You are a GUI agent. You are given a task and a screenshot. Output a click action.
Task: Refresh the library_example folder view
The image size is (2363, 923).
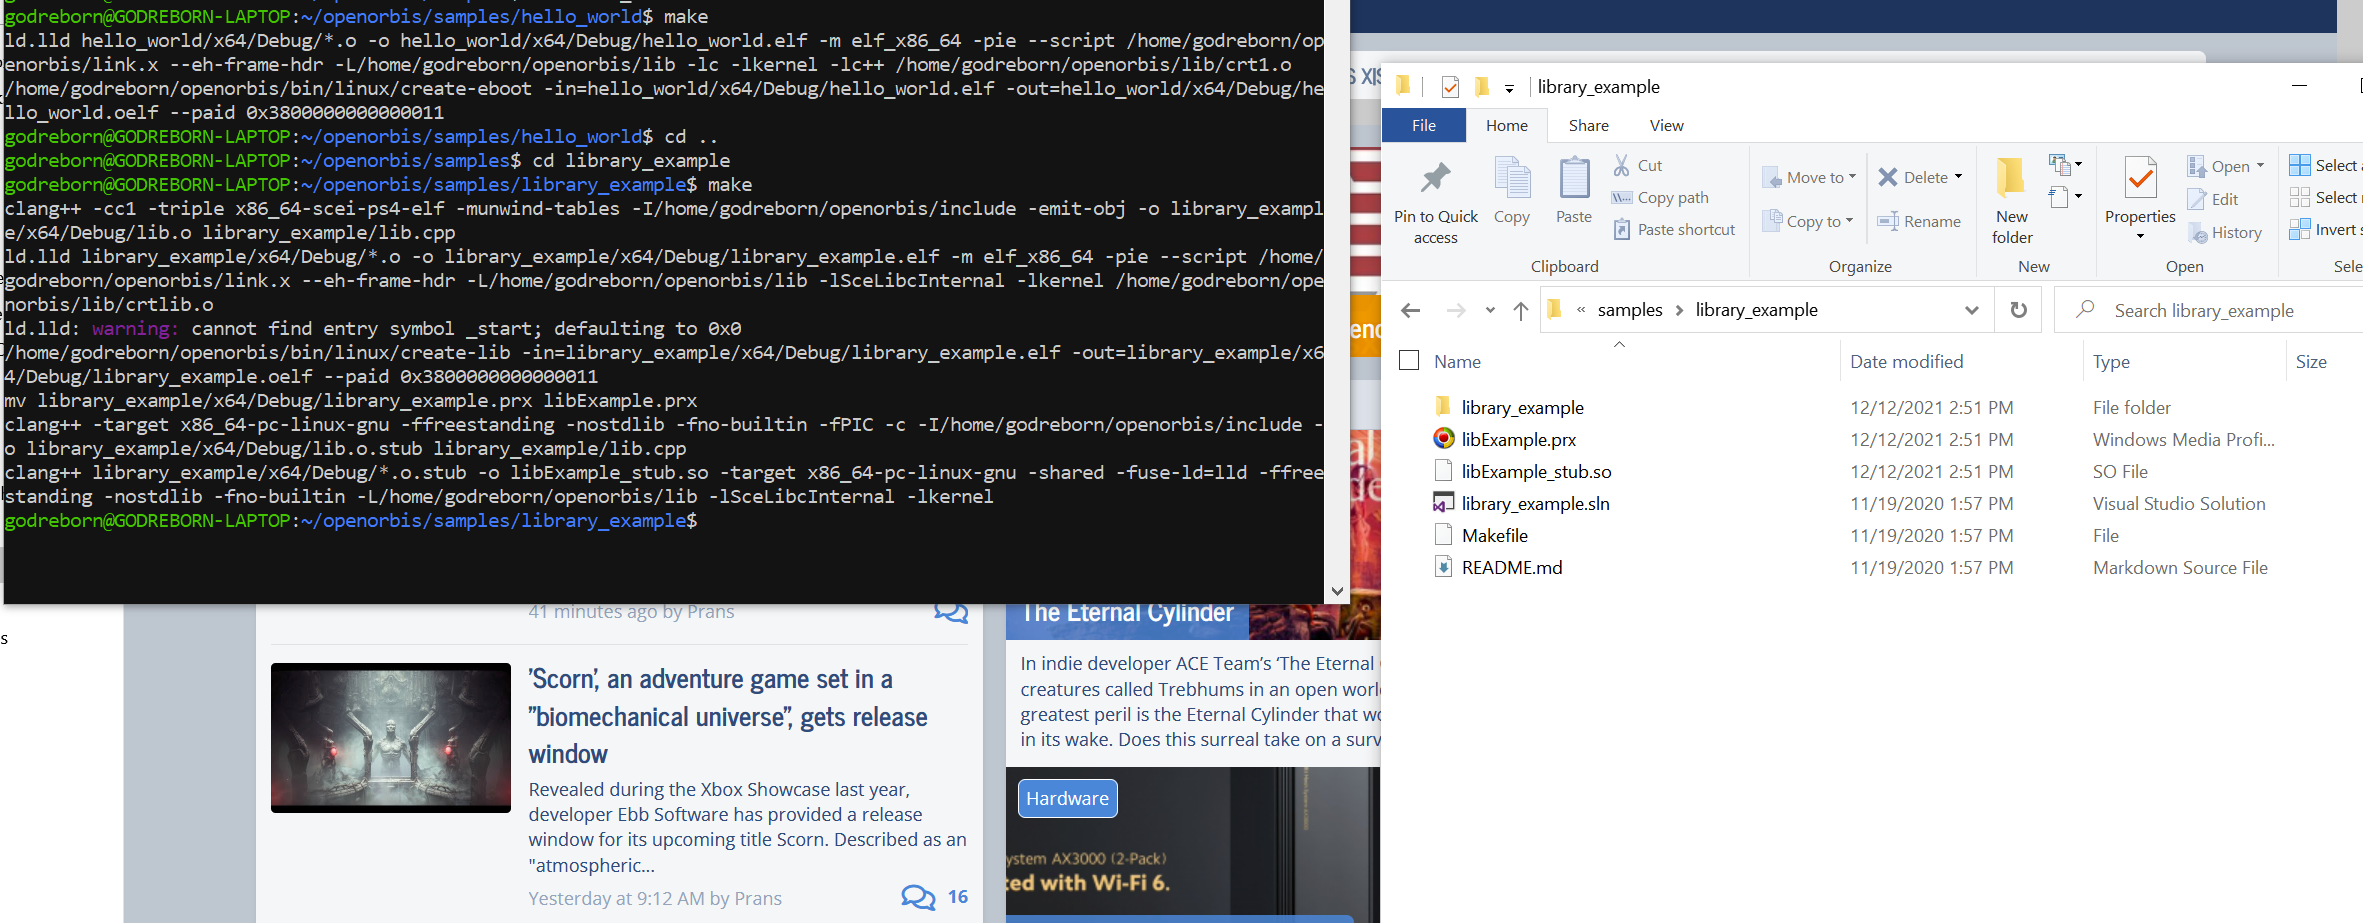point(2018,310)
